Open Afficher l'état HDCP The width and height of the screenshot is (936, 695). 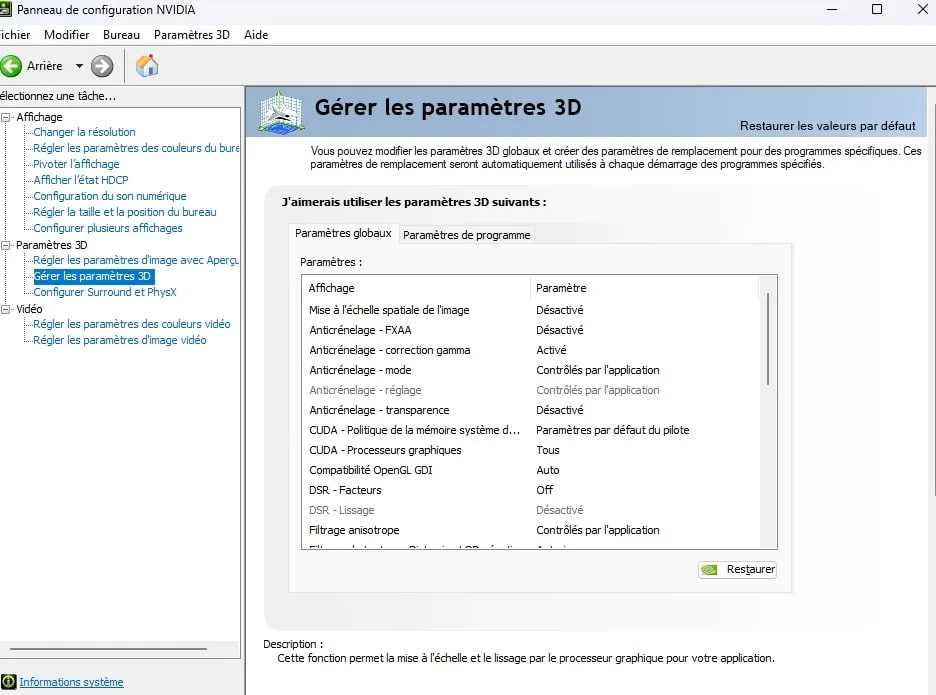point(81,180)
